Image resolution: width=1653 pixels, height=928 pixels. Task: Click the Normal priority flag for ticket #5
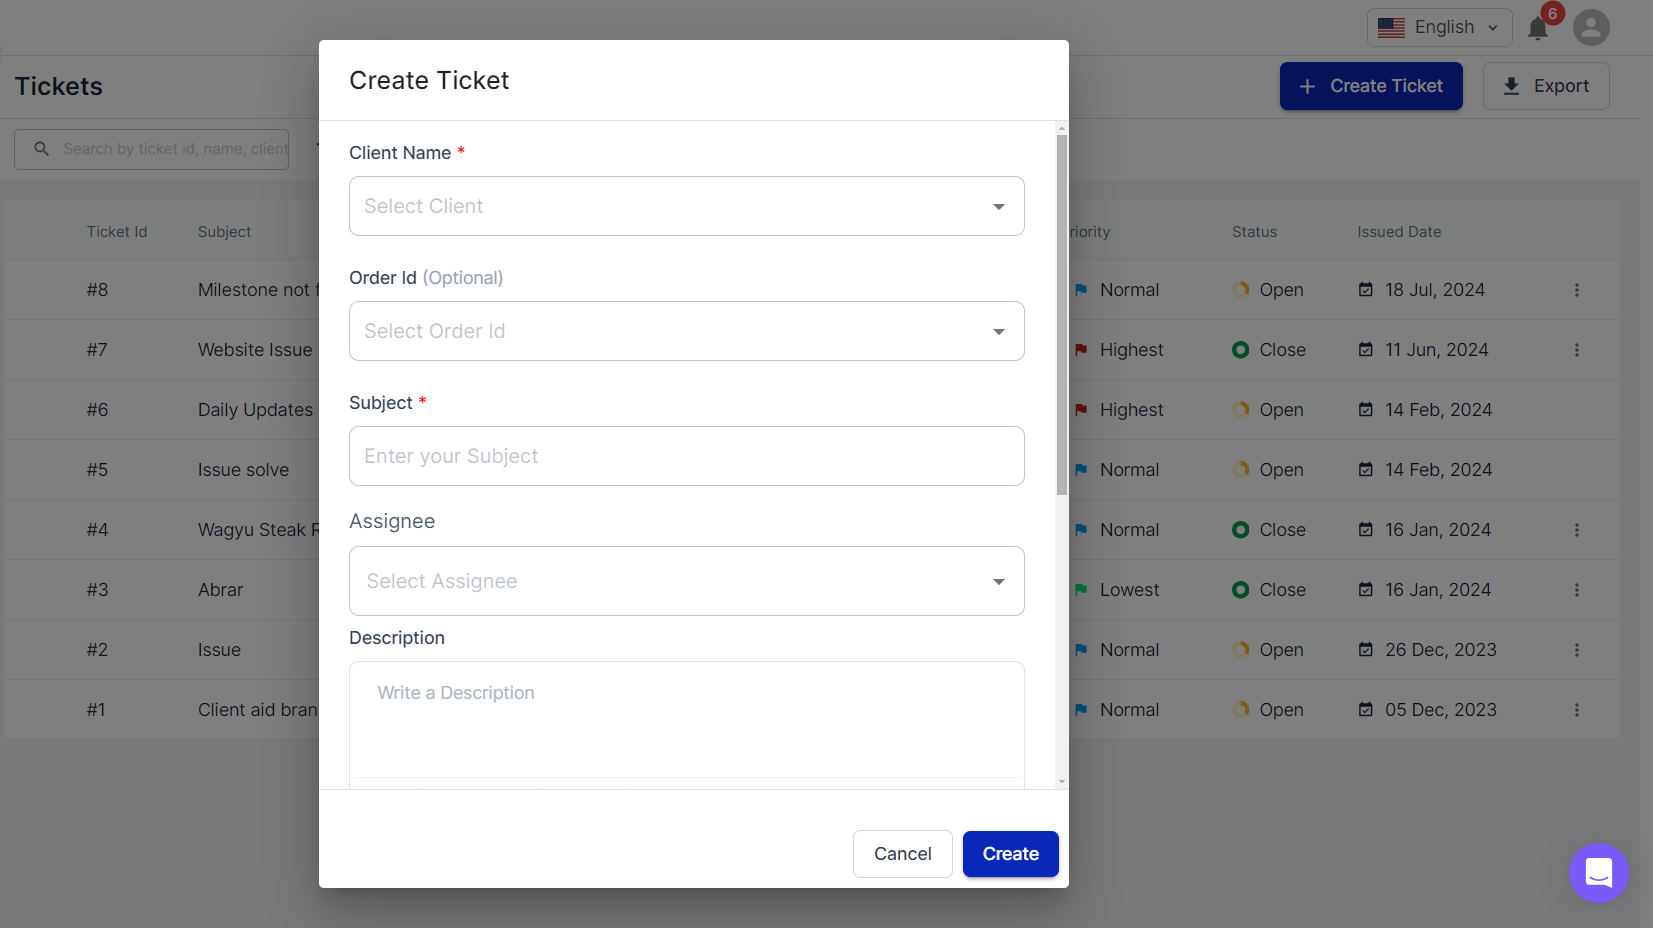(x=1081, y=469)
